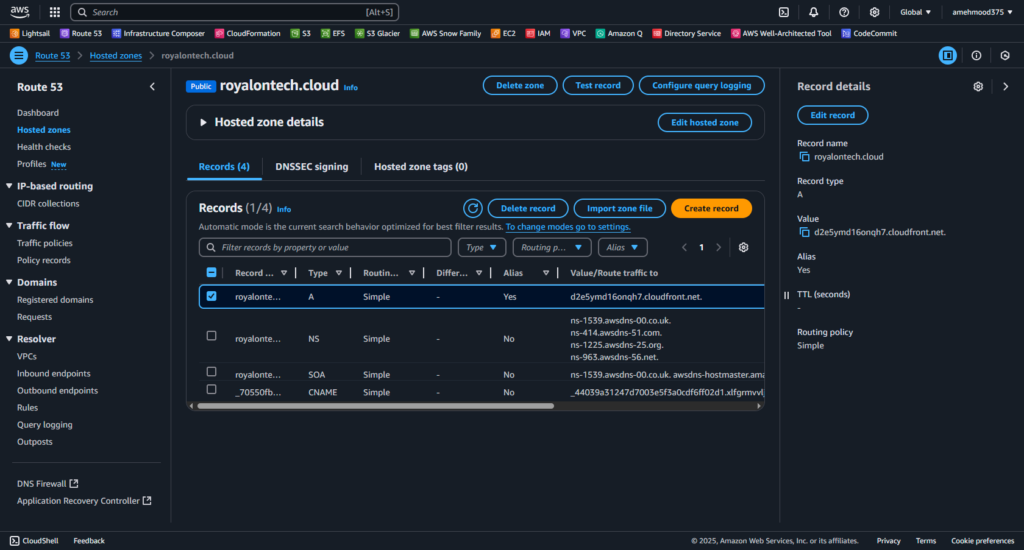Open AWS Well-Architected Tool shortcut

point(781,33)
